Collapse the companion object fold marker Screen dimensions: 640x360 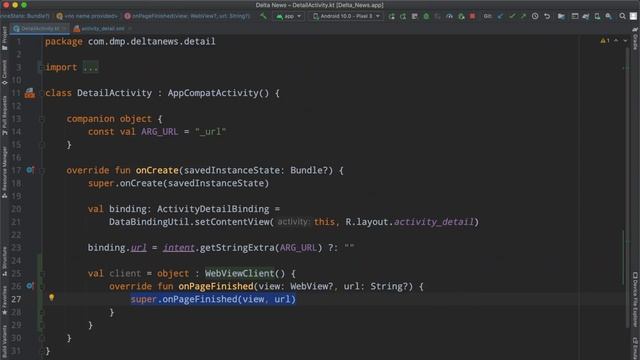coord(41,119)
